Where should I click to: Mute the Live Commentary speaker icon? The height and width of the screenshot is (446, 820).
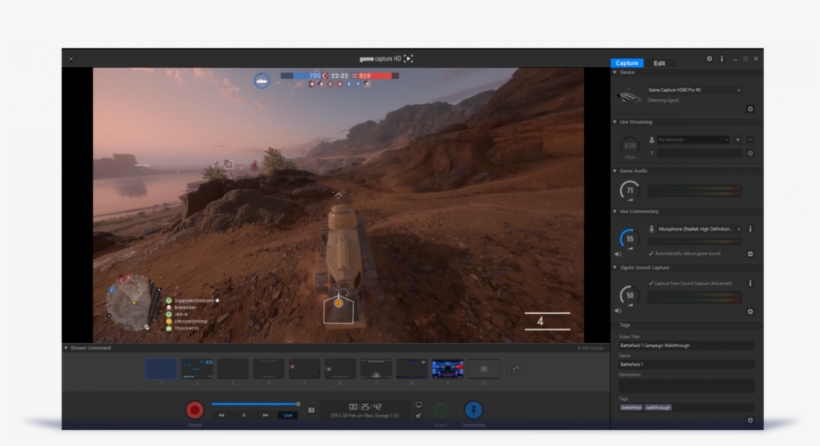point(618,254)
